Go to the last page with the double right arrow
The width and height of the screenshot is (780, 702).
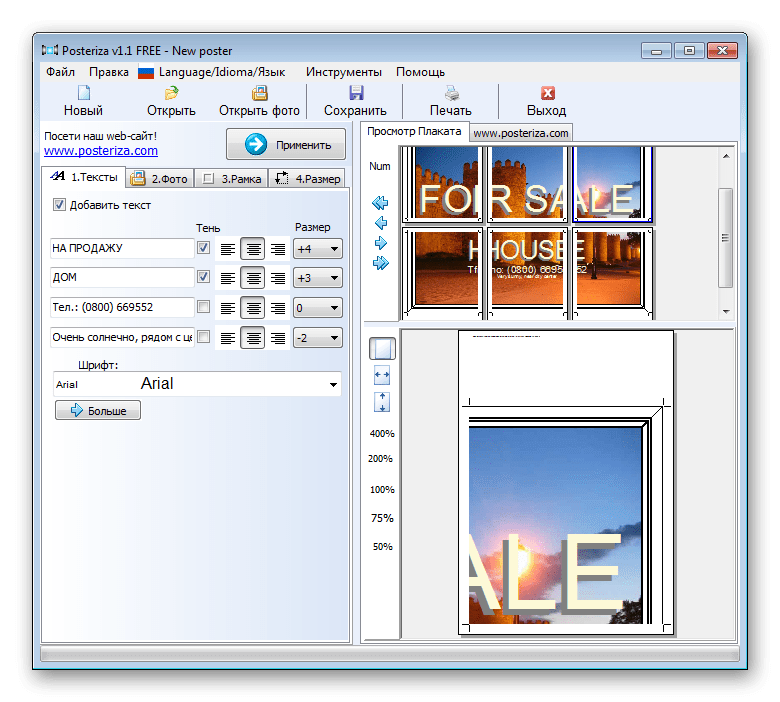pos(380,263)
